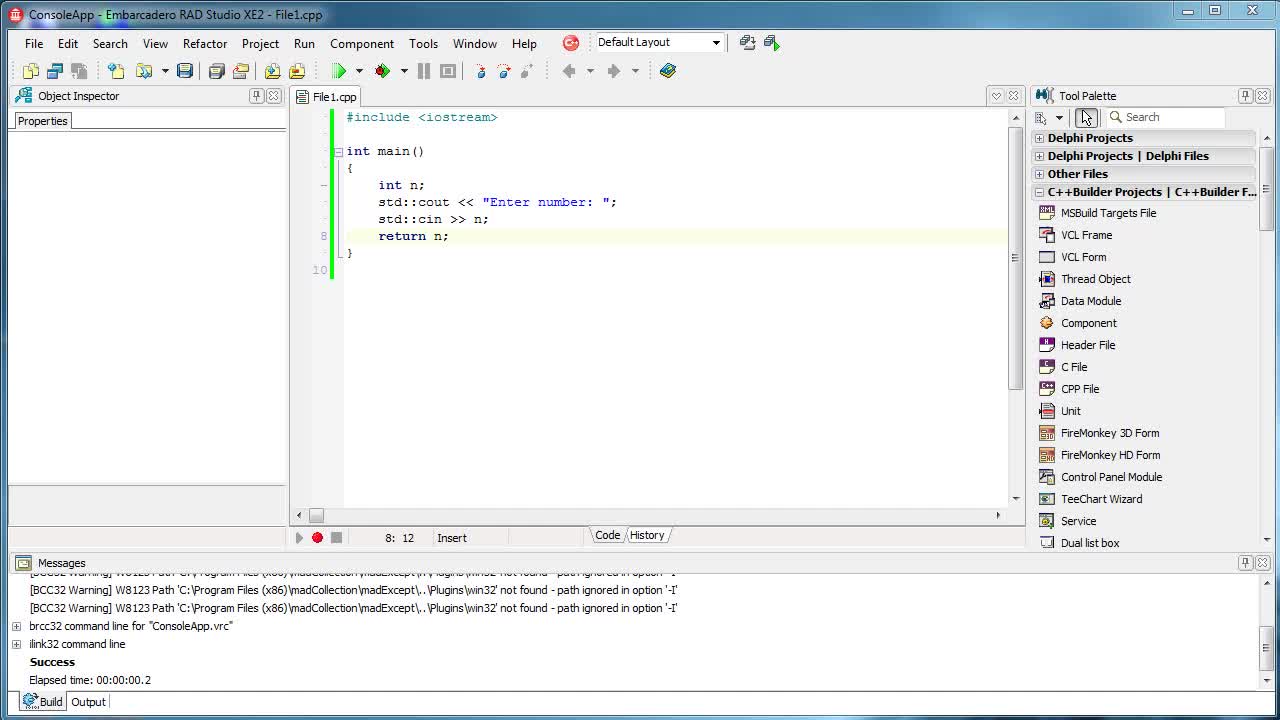Open the Tool Palette categories dropdown arrow
1280x720 pixels.
tap(1059, 118)
